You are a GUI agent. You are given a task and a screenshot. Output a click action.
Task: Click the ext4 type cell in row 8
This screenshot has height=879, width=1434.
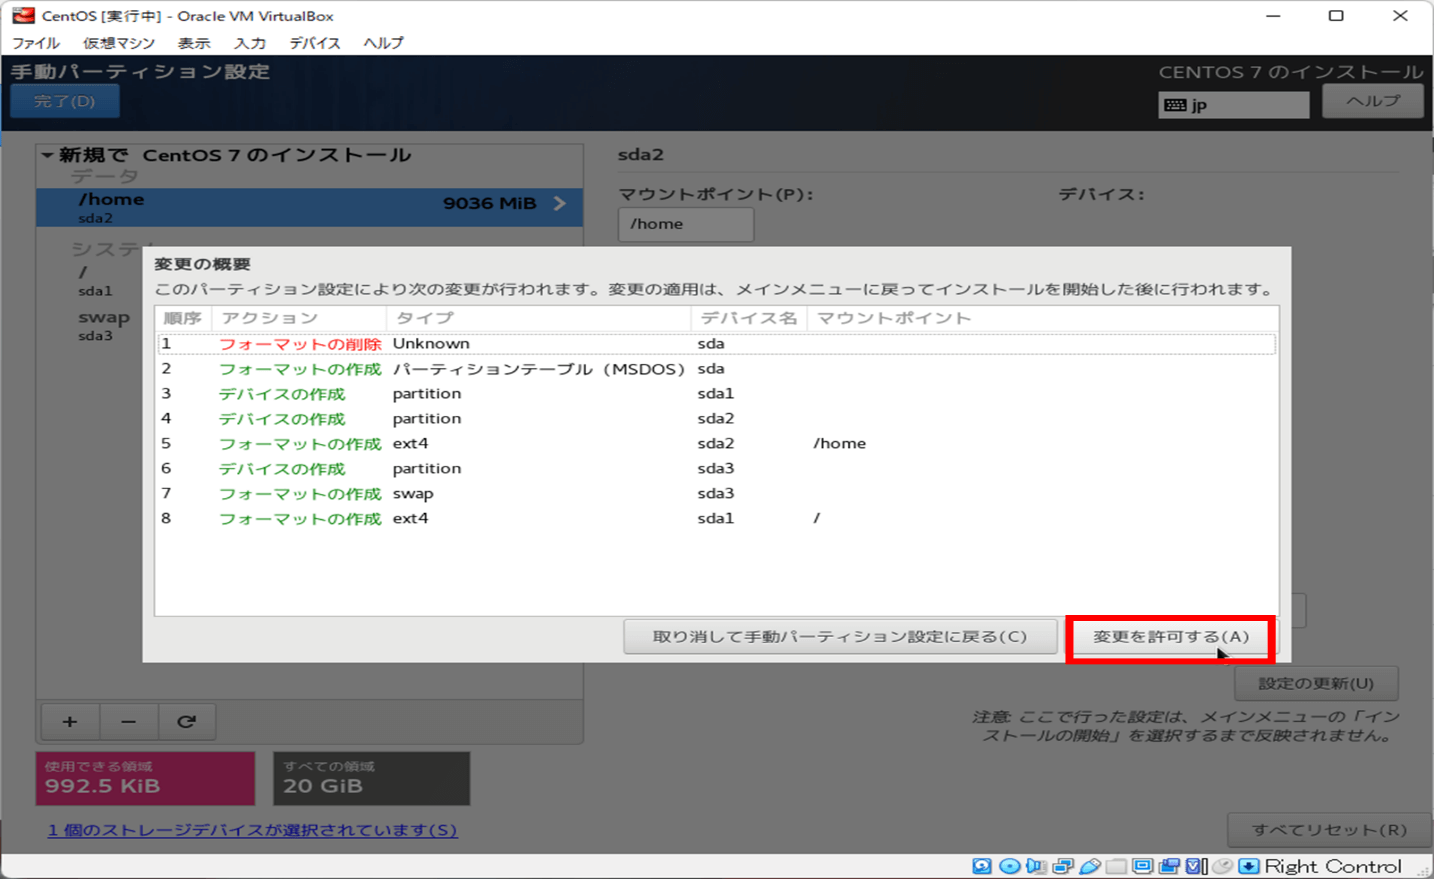(410, 519)
